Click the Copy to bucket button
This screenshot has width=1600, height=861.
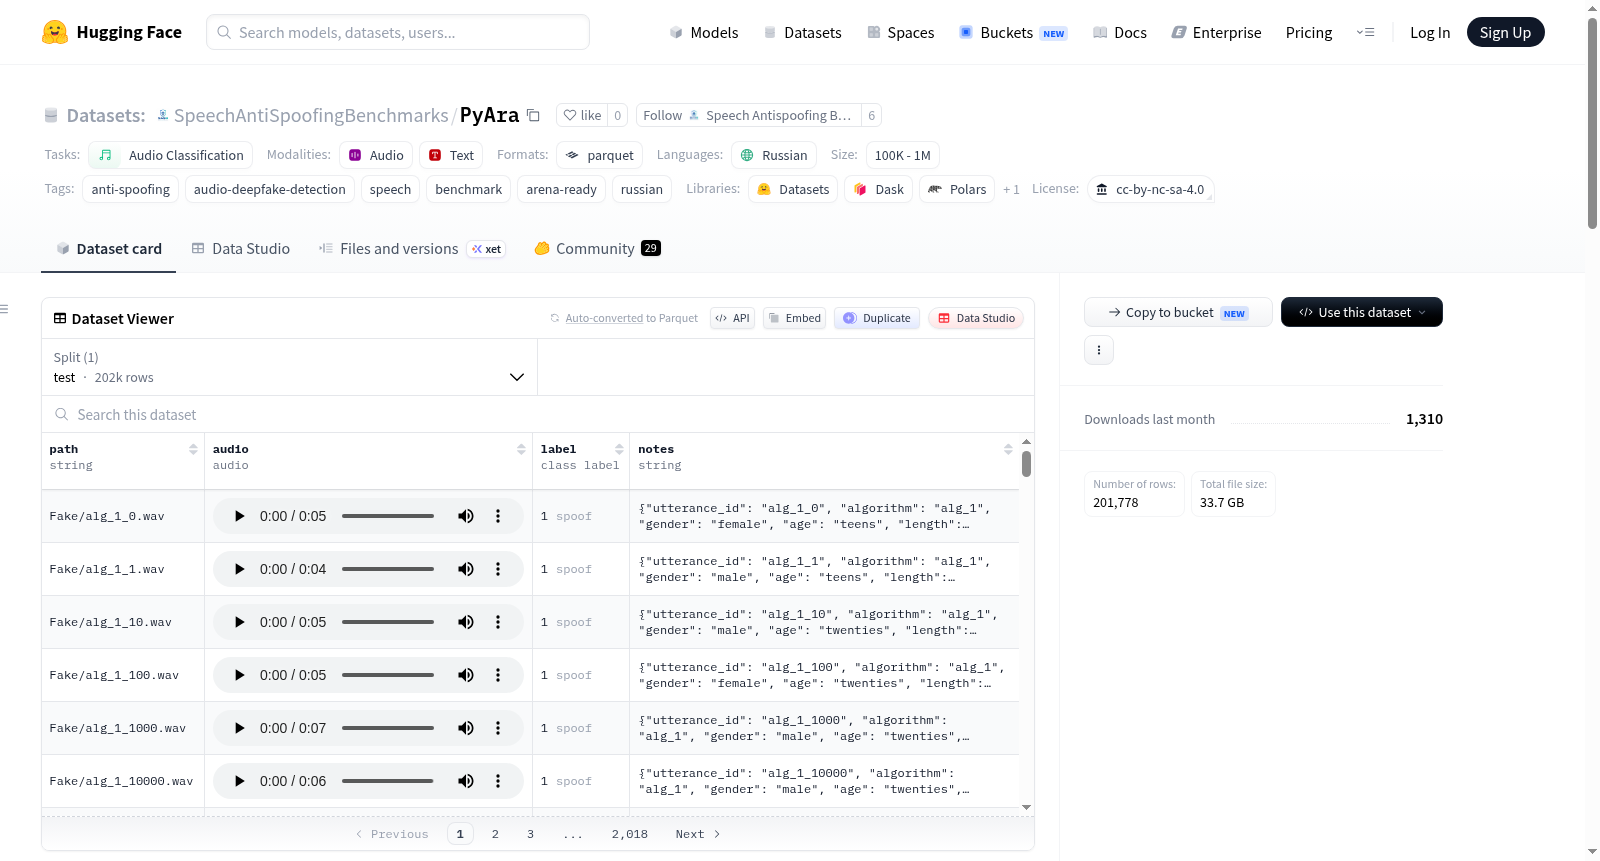(1178, 312)
